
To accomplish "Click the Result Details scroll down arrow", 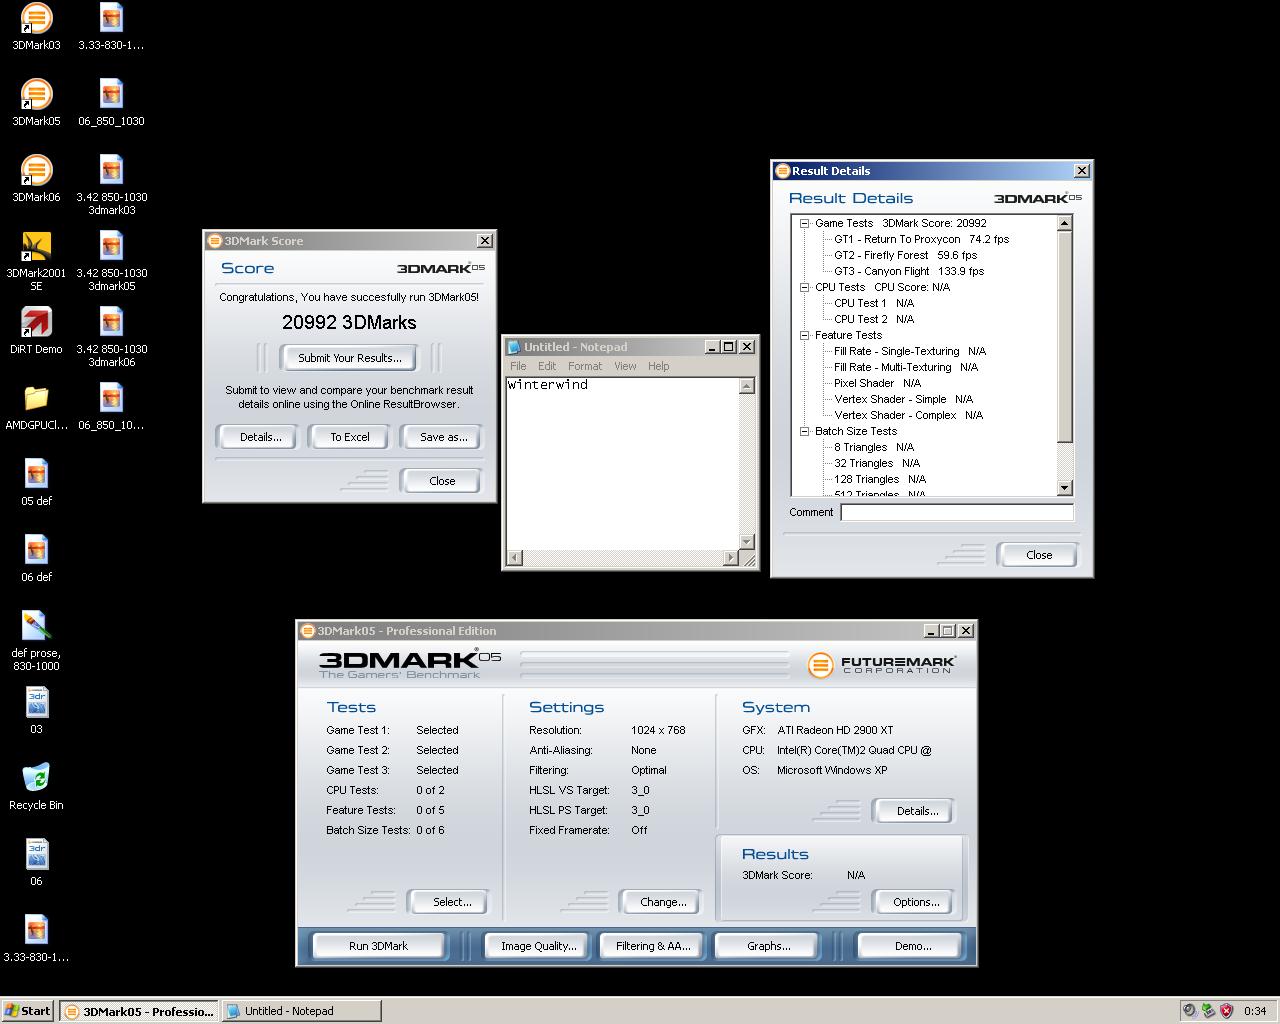I will [1065, 488].
